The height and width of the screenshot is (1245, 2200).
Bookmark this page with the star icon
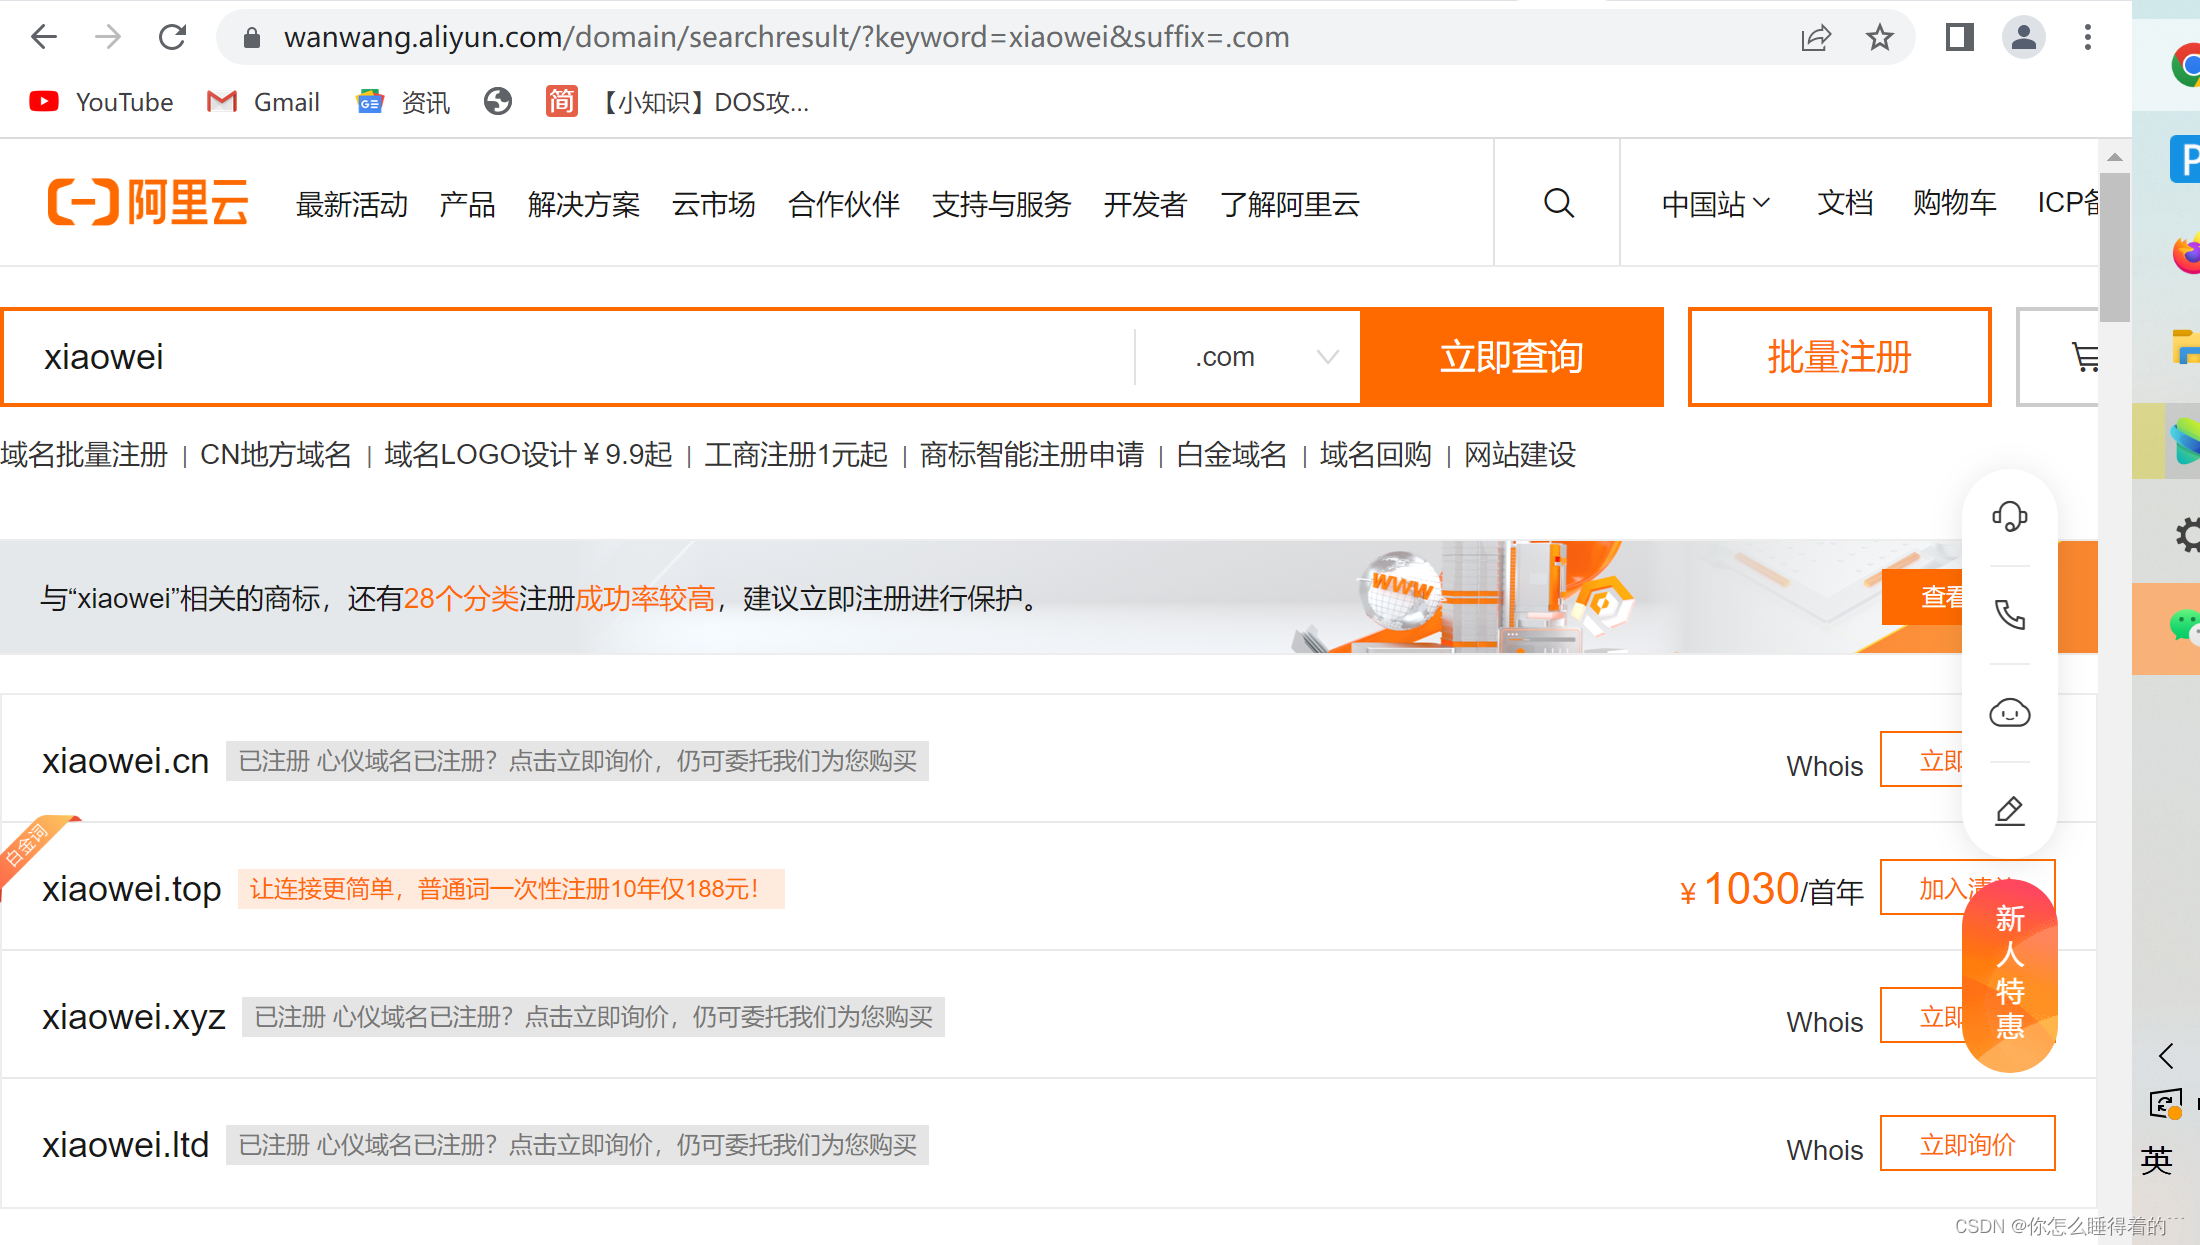point(1879,38)
